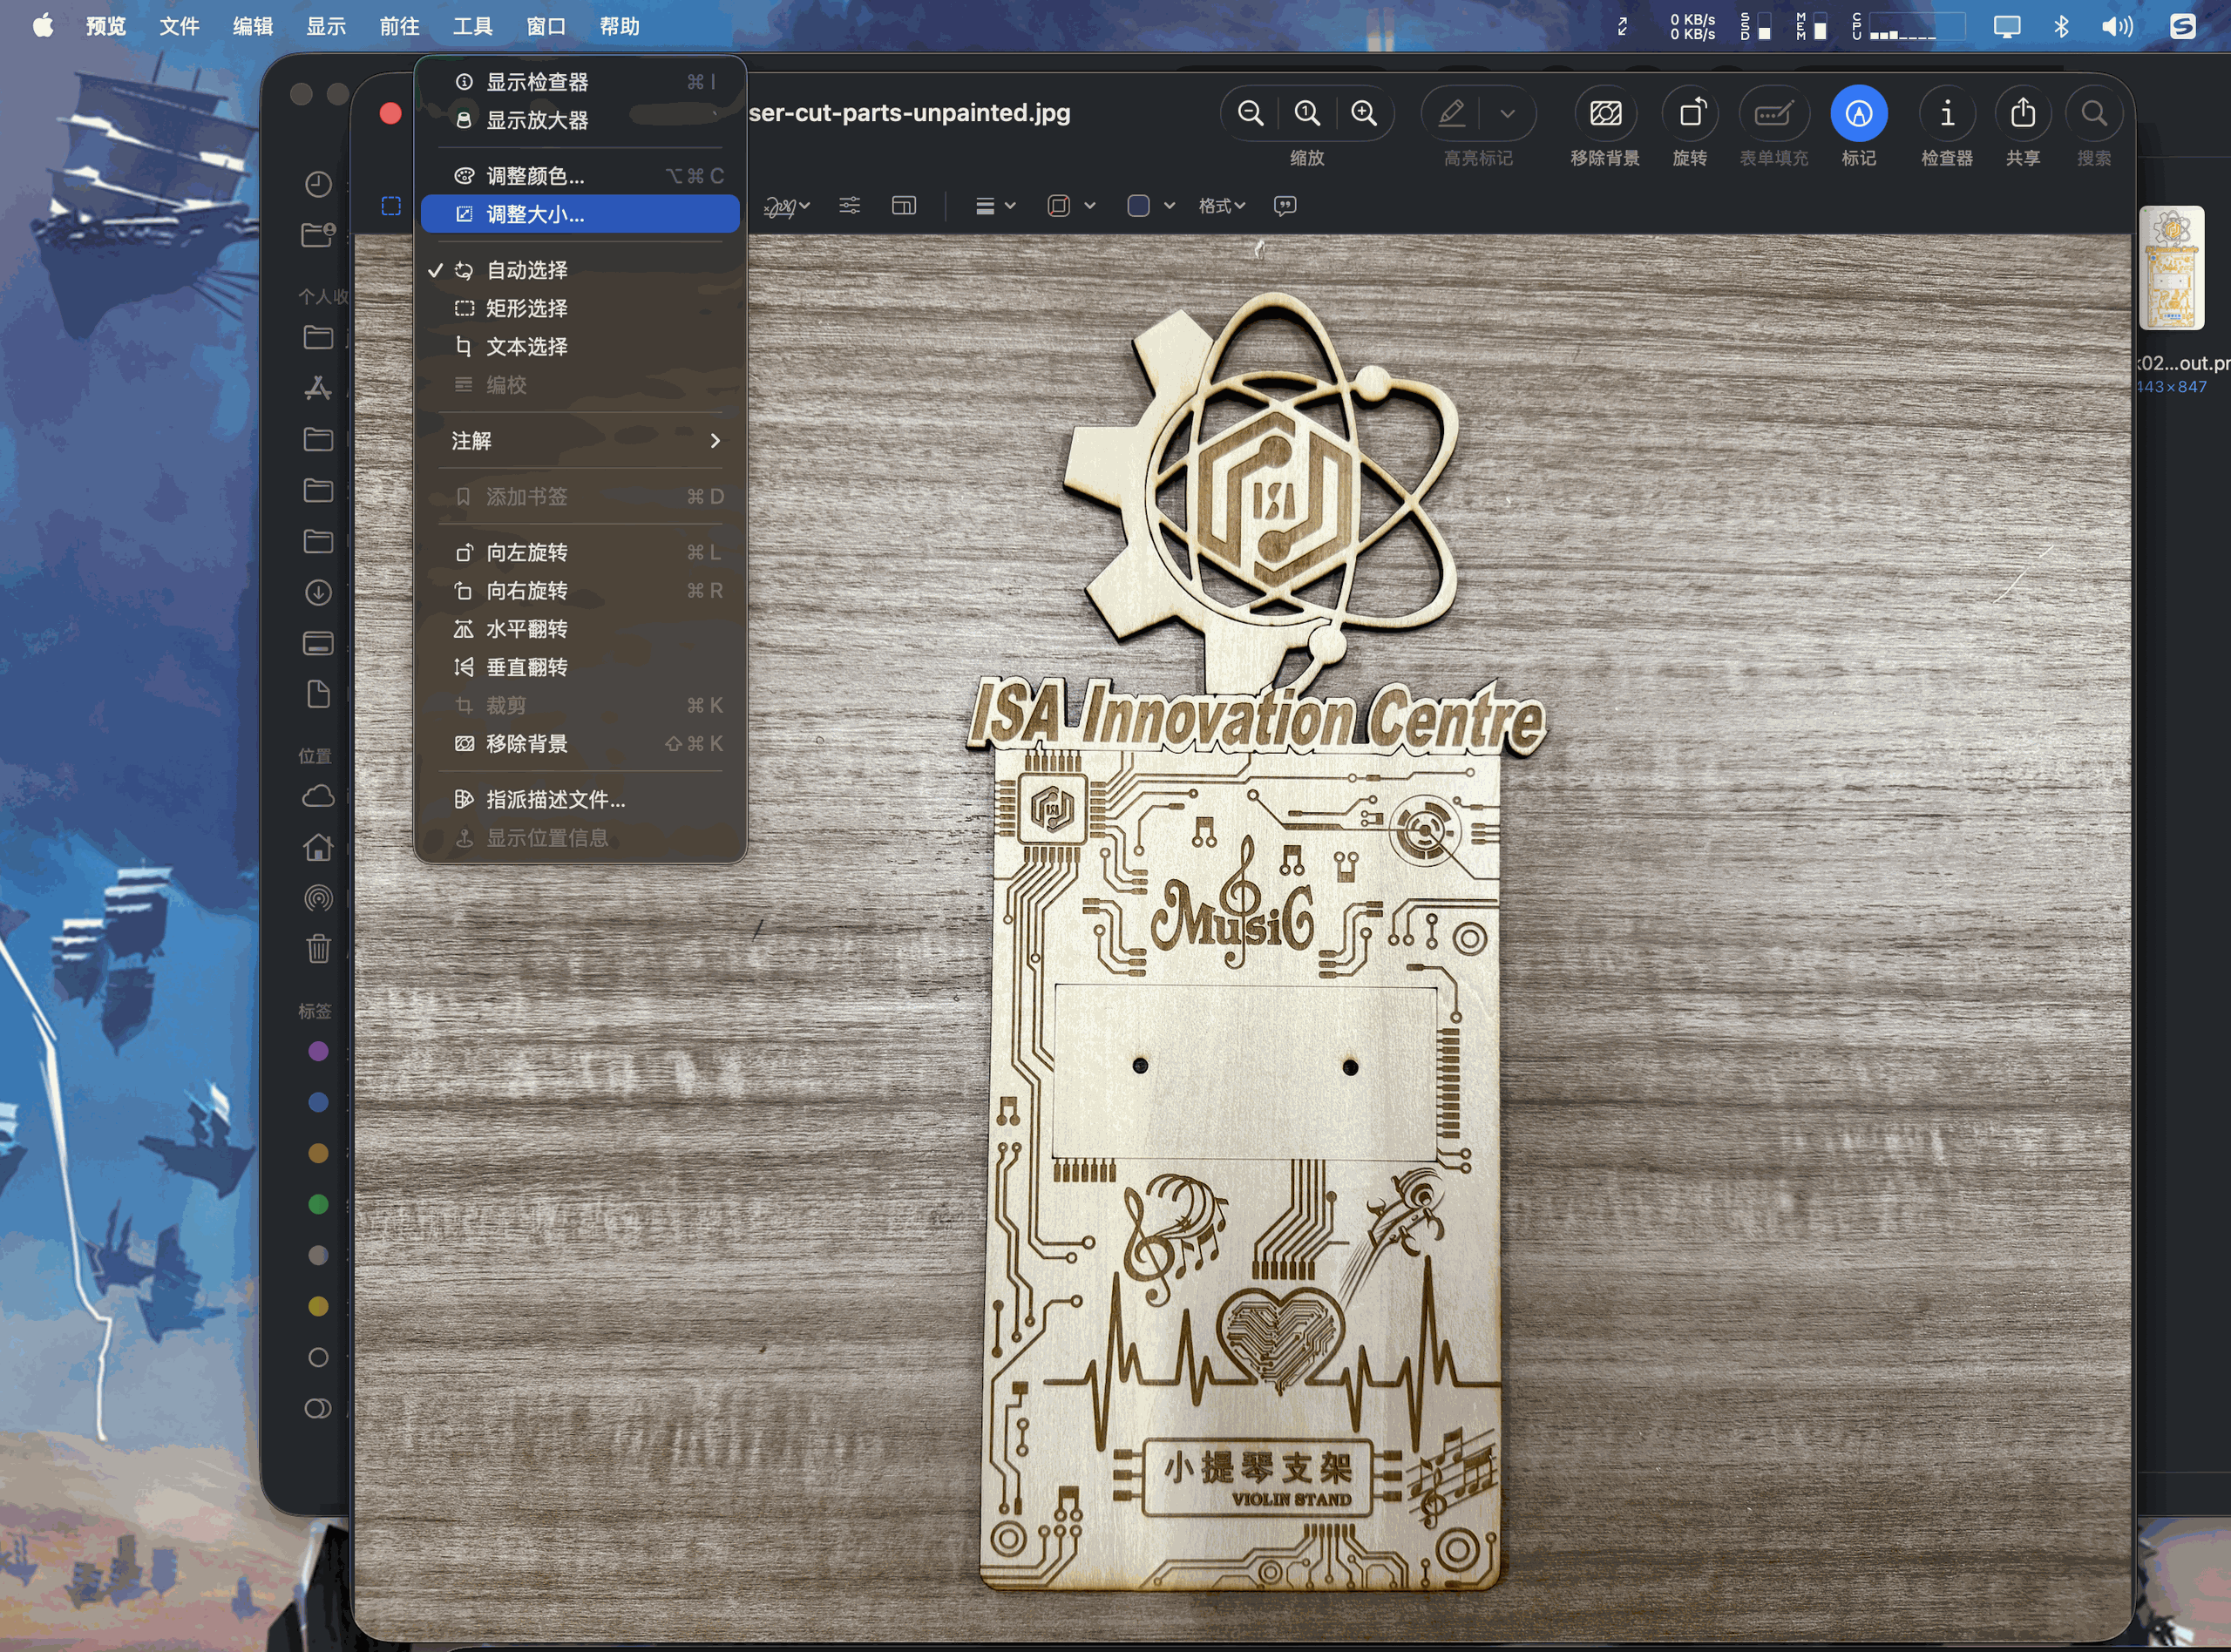Click the blue tag in Finder sidebar

coord(318,1102)
